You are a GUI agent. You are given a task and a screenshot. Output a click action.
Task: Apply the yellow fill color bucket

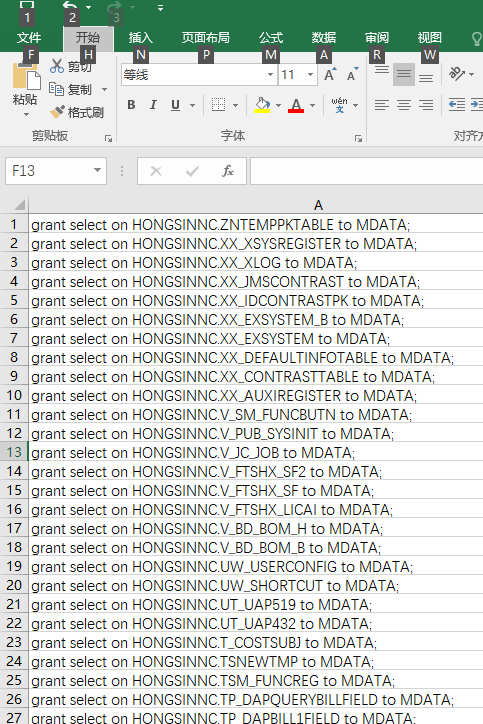click(262, 105)
